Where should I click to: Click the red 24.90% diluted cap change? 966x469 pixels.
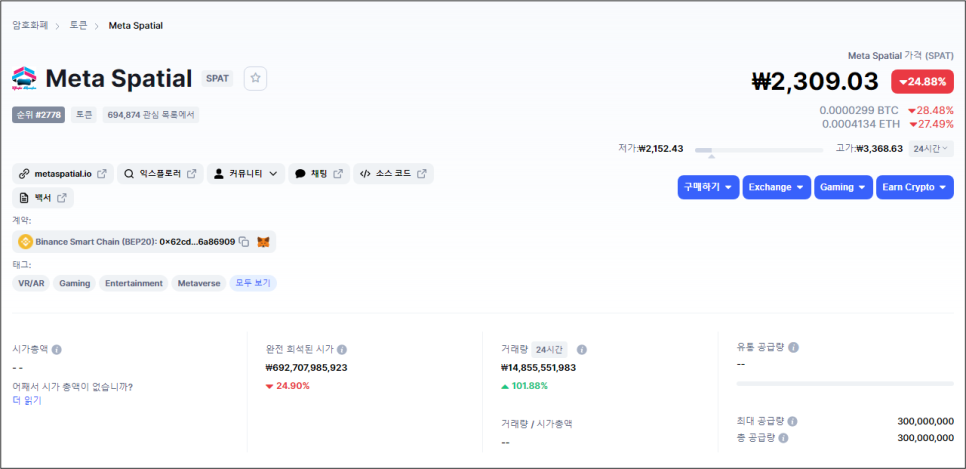click(288, 386)
